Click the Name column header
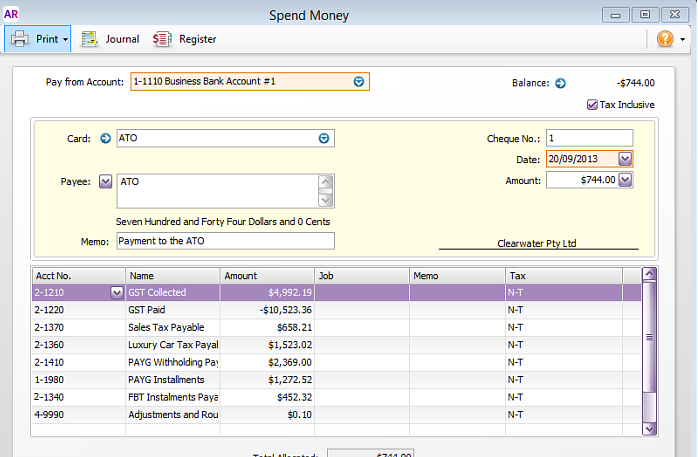This screenshot has height=457, width=698. coord(173,276)
